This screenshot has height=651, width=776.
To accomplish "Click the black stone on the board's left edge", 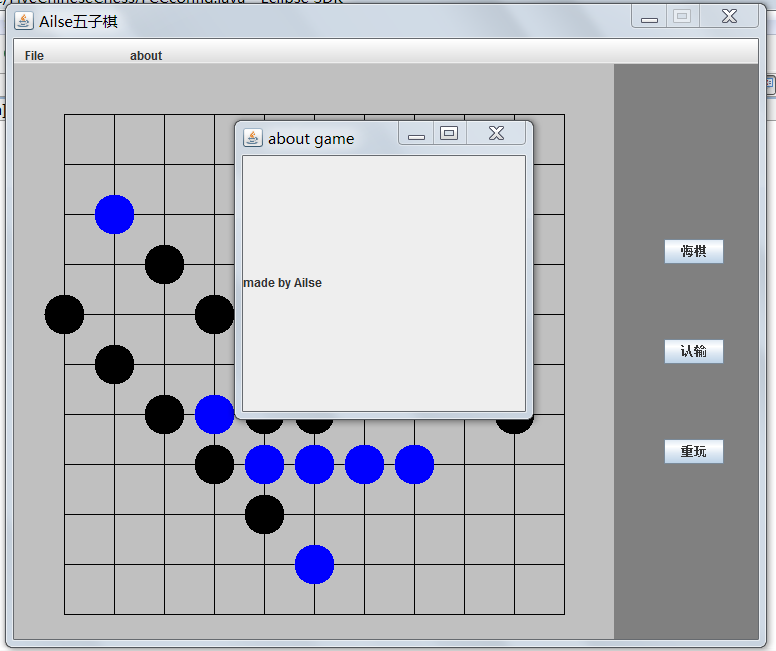I will click(x=64, y=314).
